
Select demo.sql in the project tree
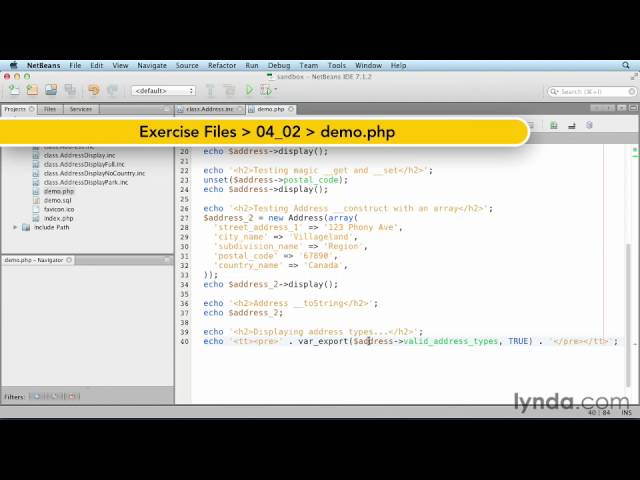[58, 200]
